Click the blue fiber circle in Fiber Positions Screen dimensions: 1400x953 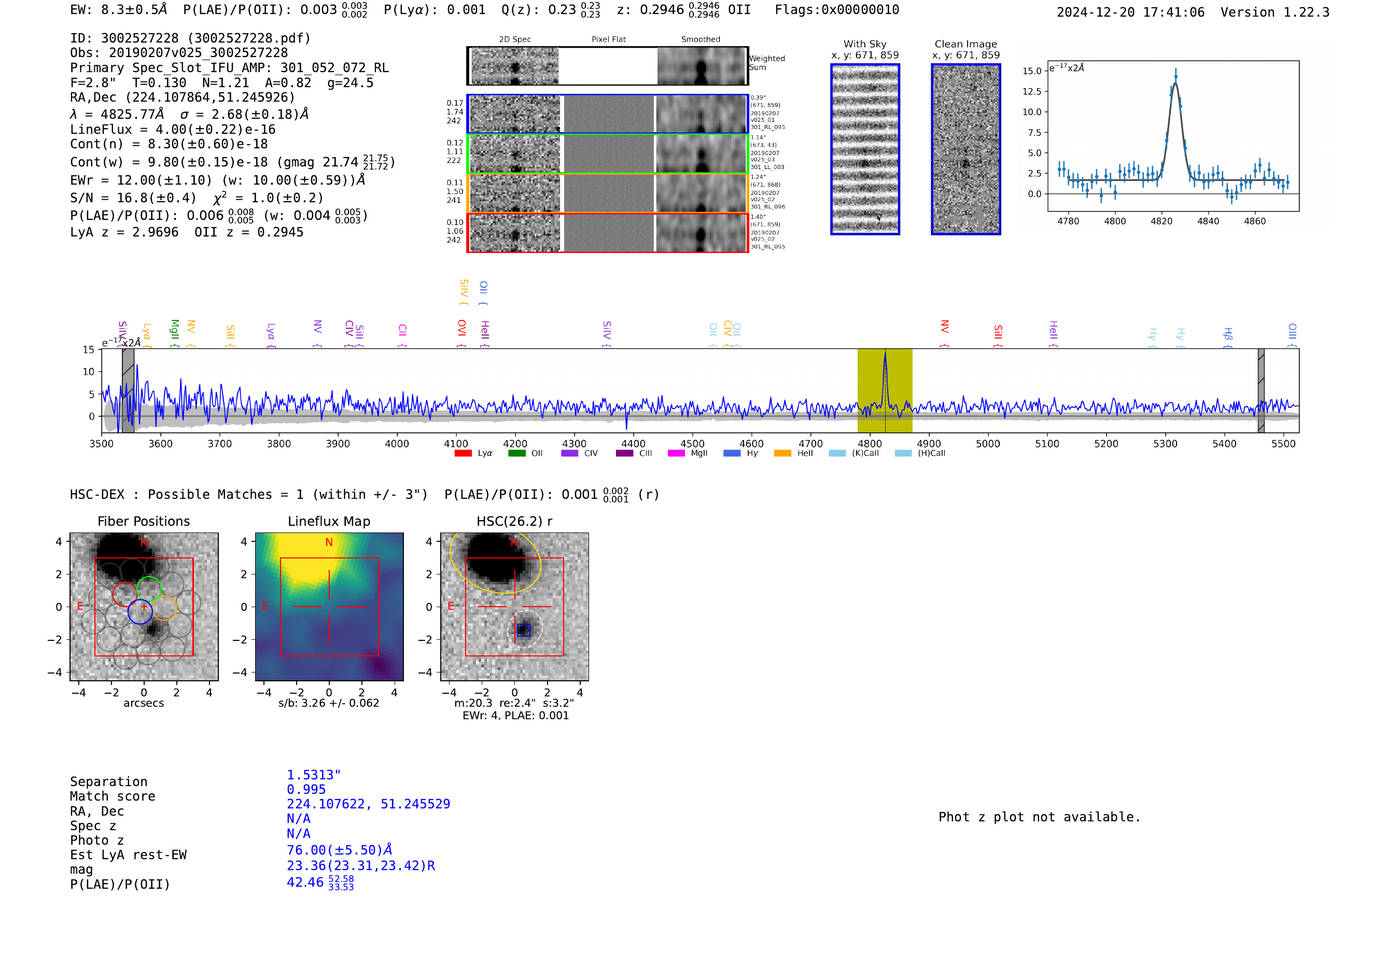coord(140,613)
